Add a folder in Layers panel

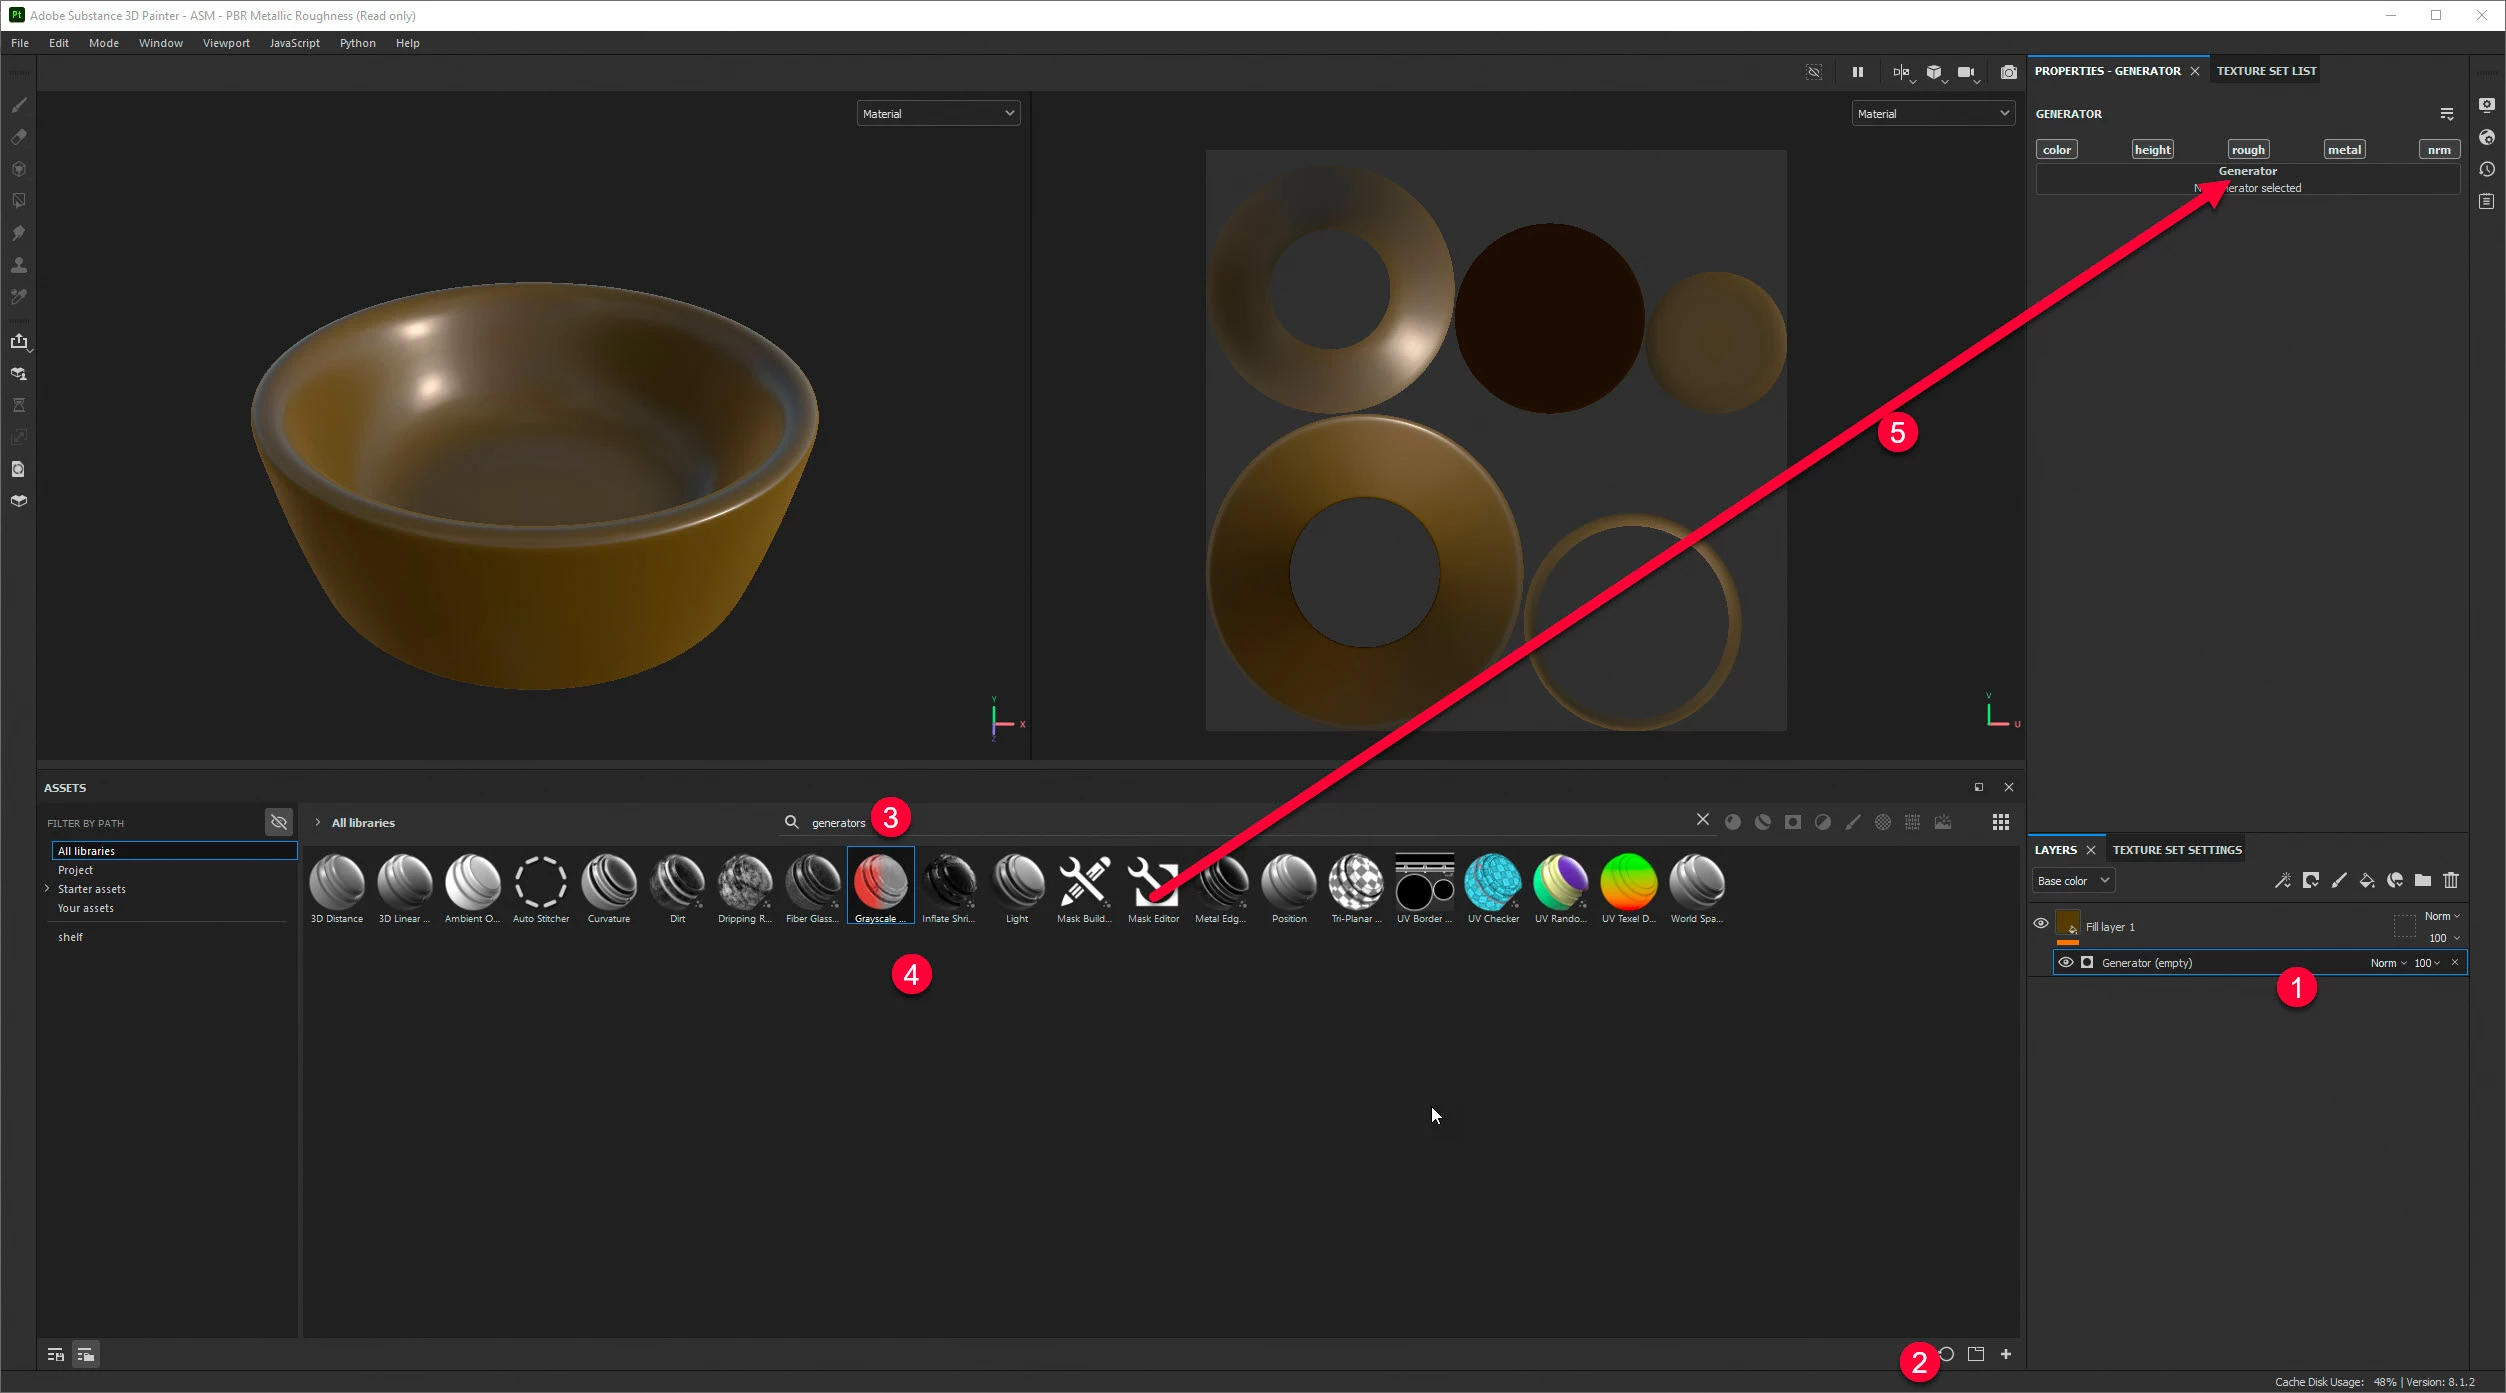tap(2422, 881)
